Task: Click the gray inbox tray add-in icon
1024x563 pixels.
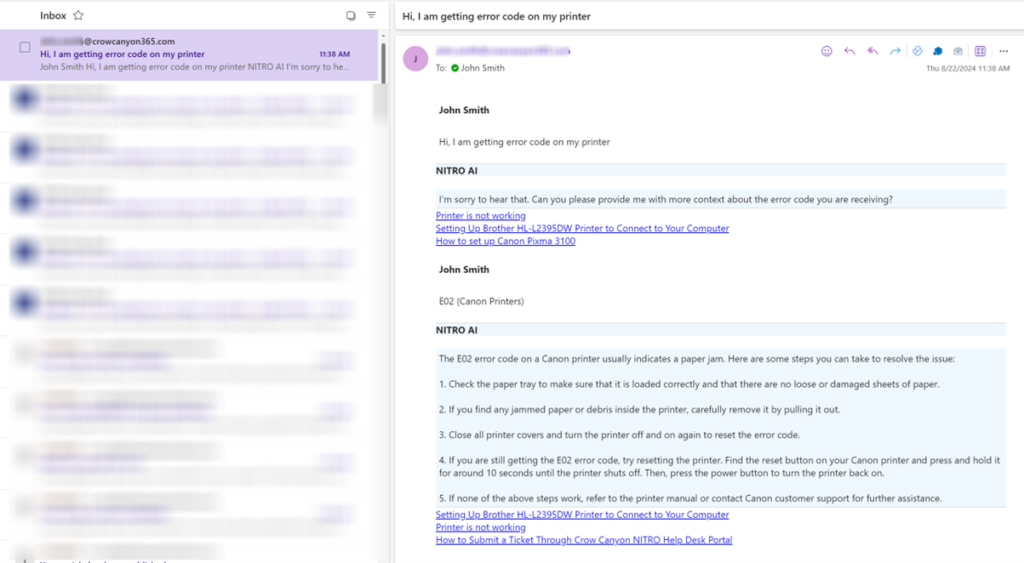Action: coord(958,51)
